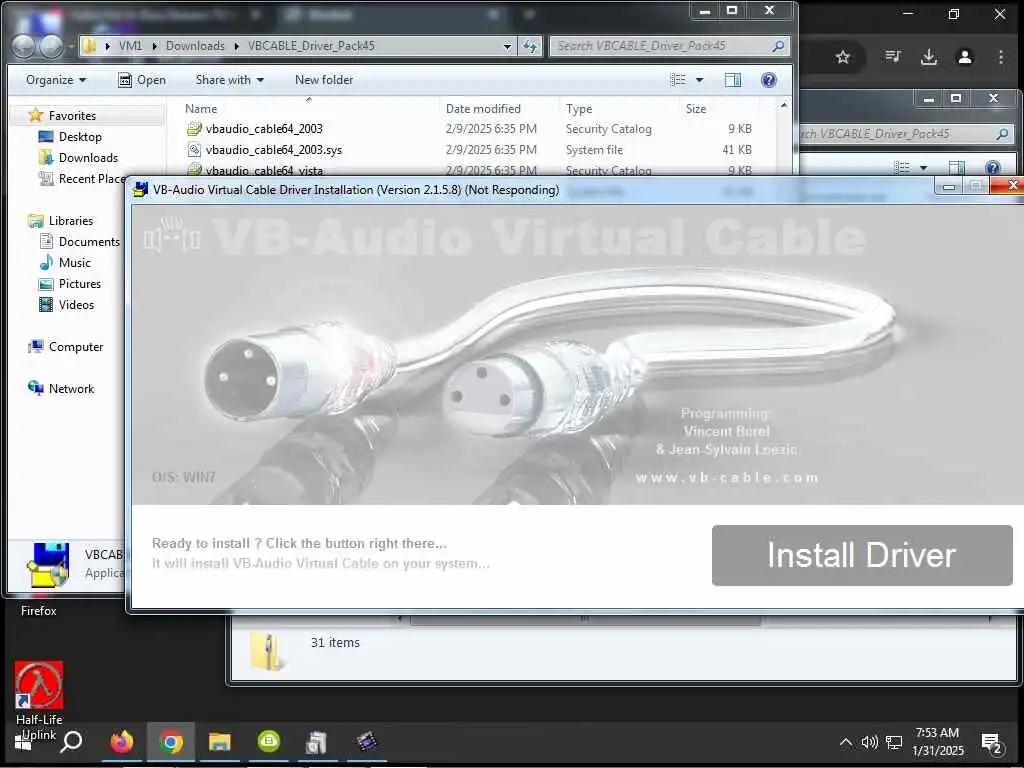Go back with Explorer back arrow
The height and width of the screenshot is (768, 1024).
pyautogui.click(x=24, y=46)
